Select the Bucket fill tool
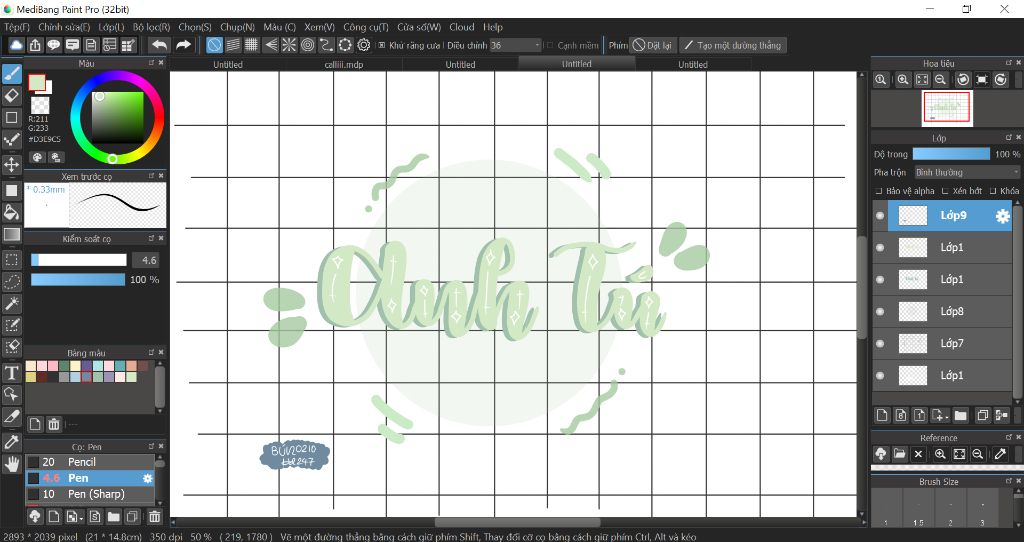Viewport: 1024px width, 542px height. click(x=12, y=212)
